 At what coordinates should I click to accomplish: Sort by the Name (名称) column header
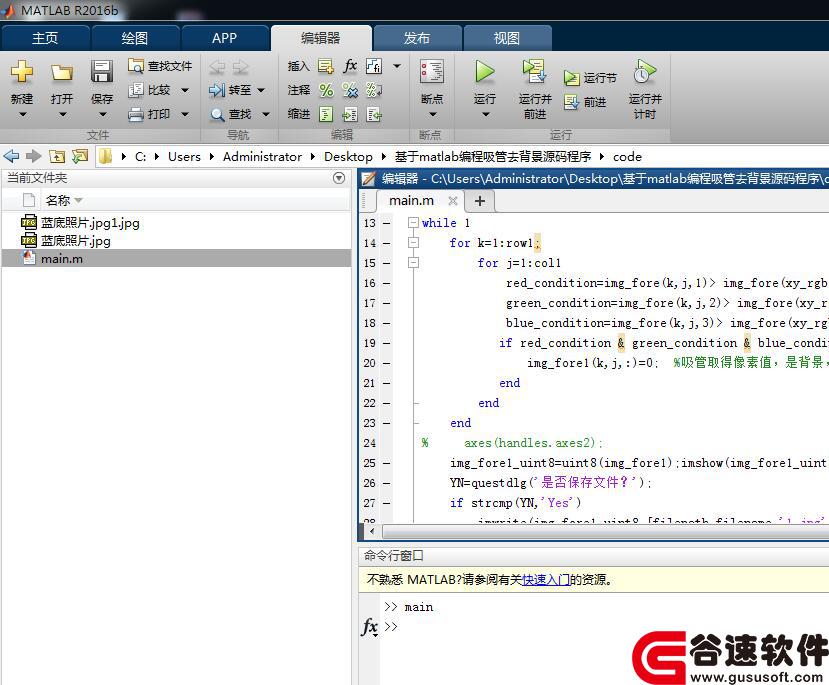tap(58, 200)
